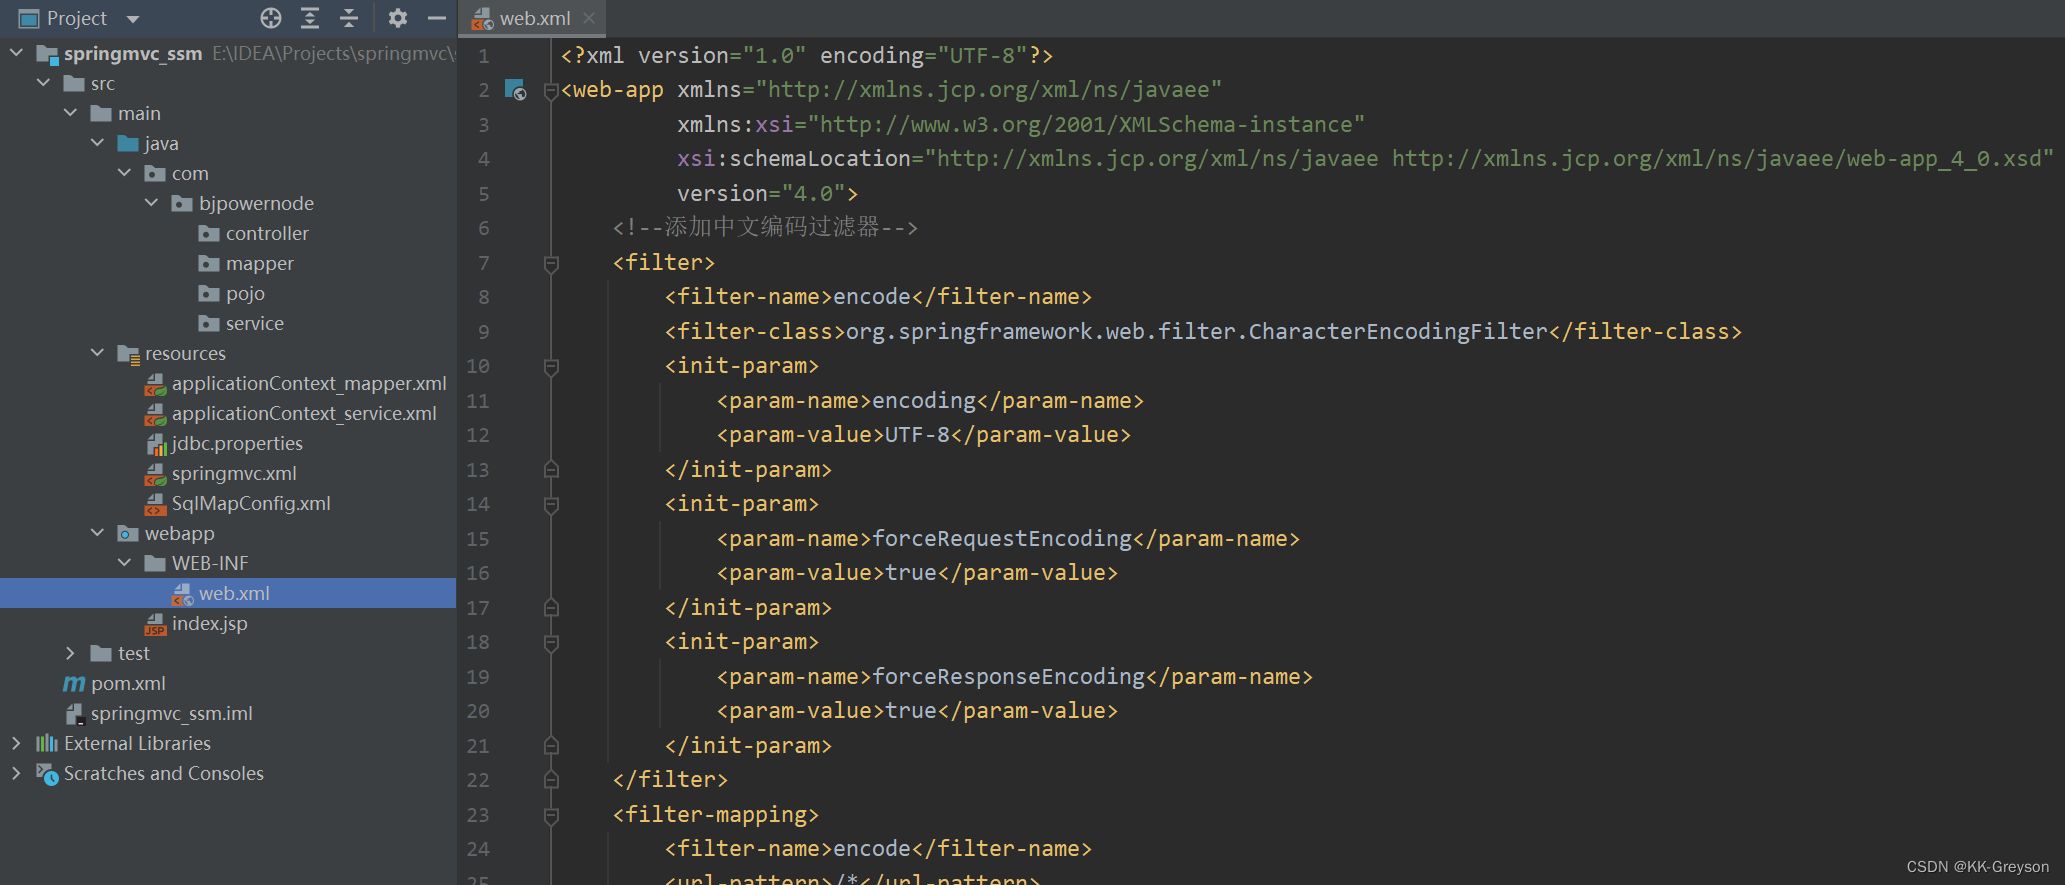Image resolution: width=2065 pixels, height=885 pixels.
Task: Fold the init-param block at line 18
Action: click(x=550, y=643)
